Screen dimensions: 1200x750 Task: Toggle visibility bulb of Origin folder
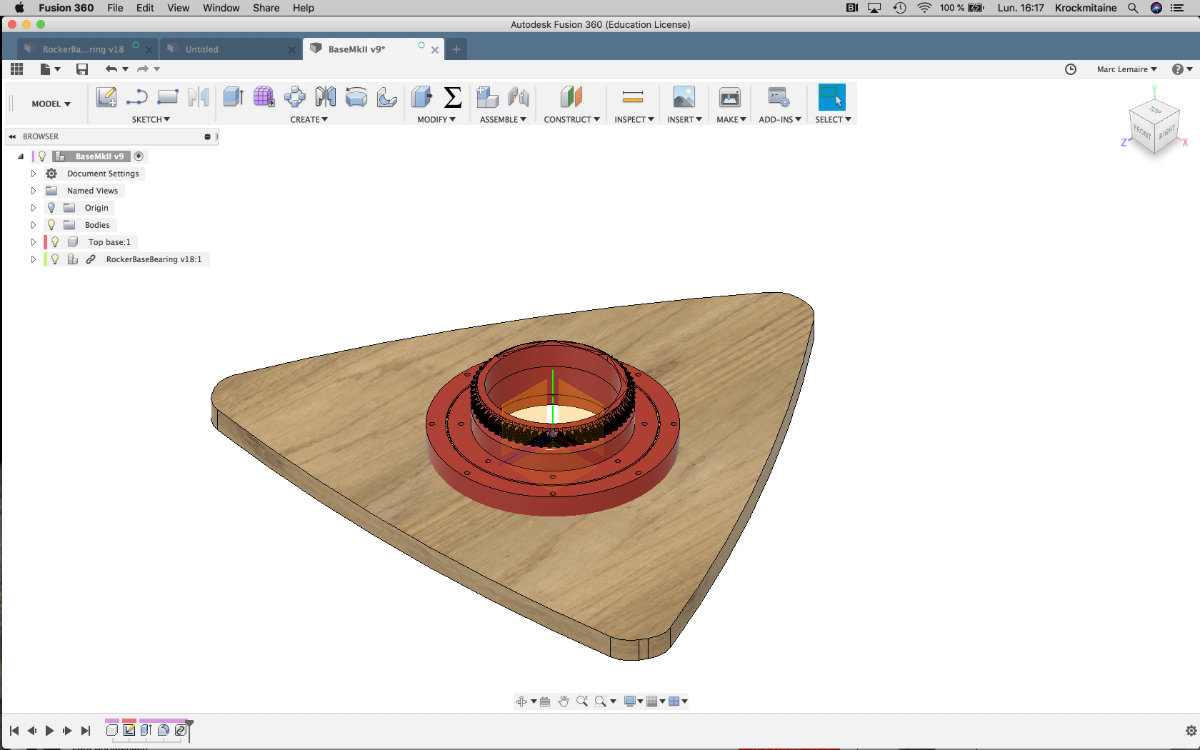pyautogui.click(x=51, y=208)
